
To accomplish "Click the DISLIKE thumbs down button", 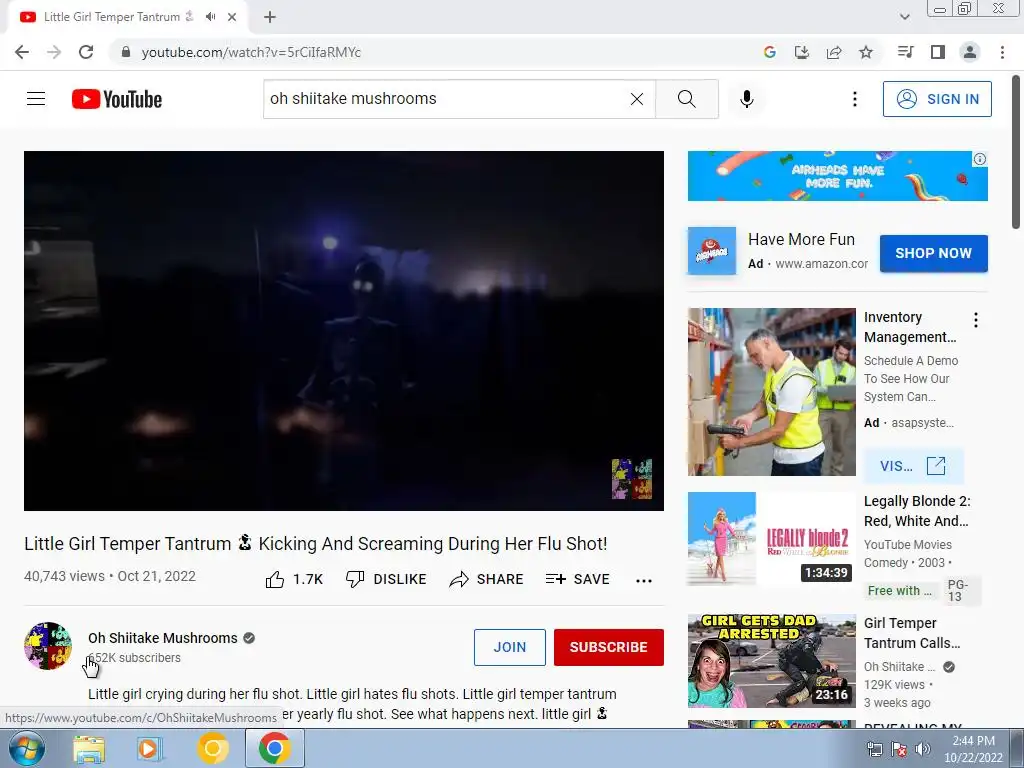I will [386, 579].
